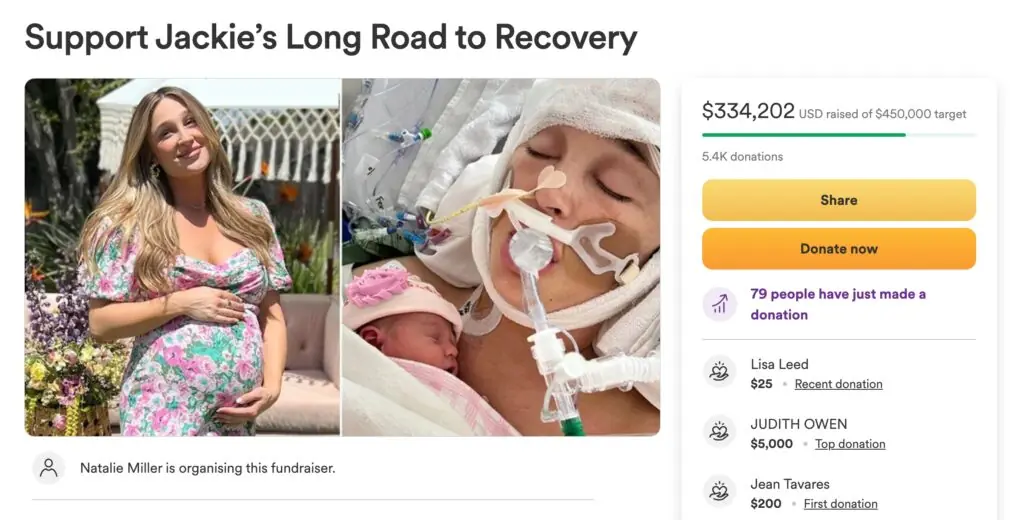Viewport: 1024px width, 520px height.
Task: Open the First donation link
Action: pyautogui.click(x=840, y=504)
